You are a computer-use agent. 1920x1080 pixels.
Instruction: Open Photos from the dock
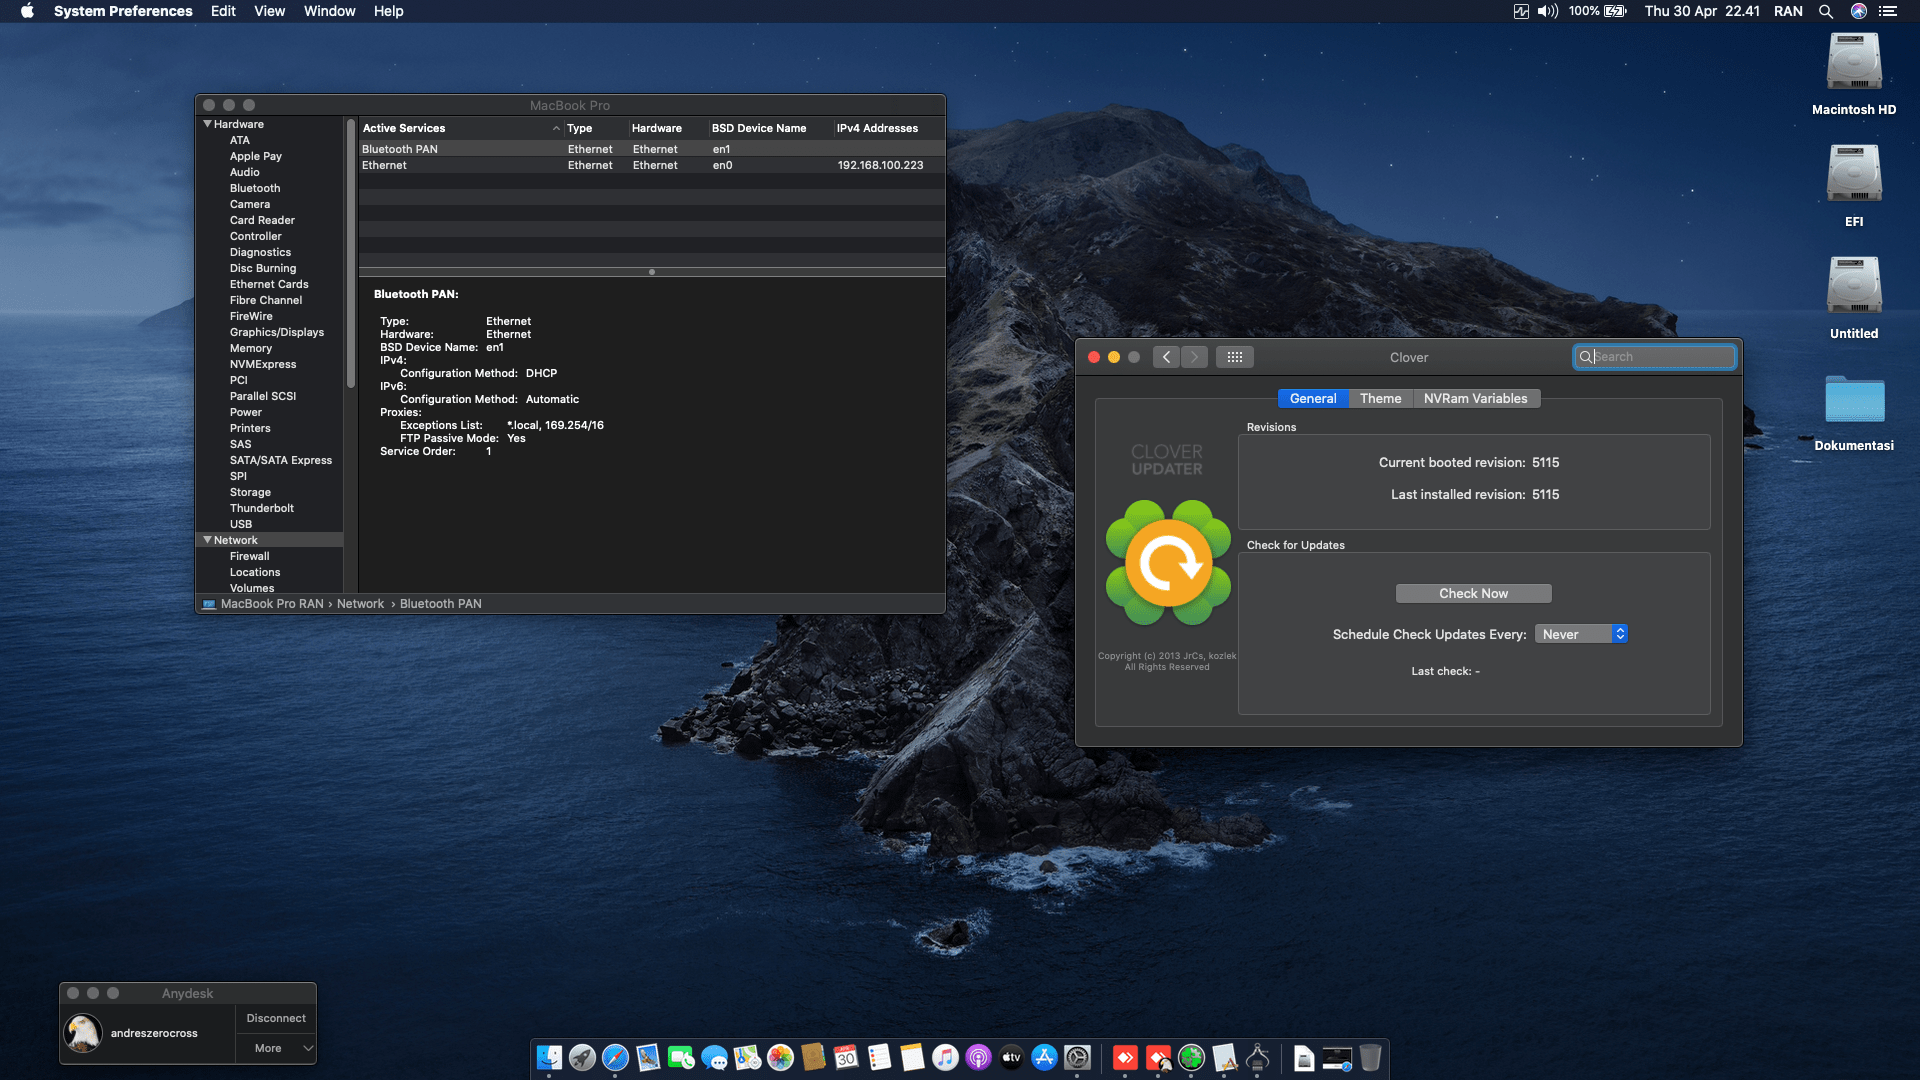[780, 1057]
